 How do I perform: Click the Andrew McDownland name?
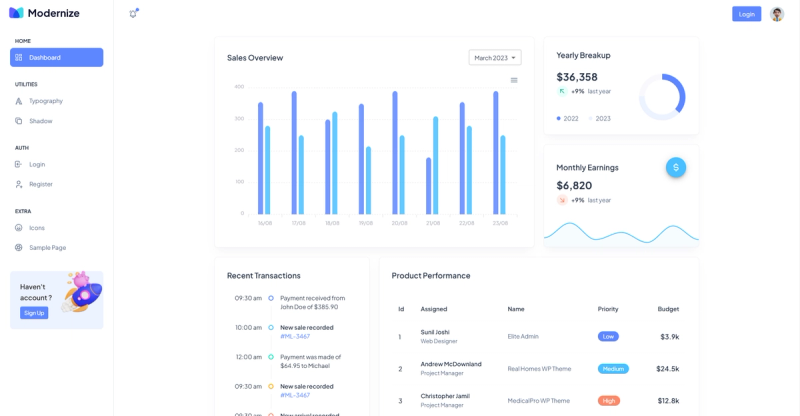pos(451,364)
